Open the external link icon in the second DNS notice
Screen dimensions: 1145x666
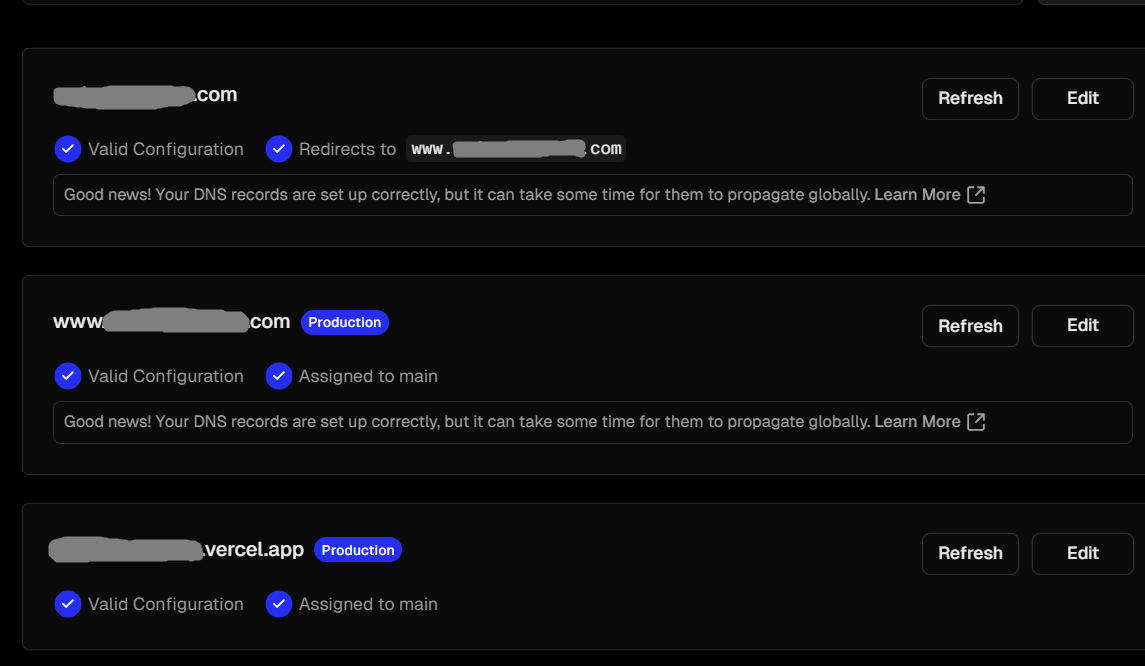pyautogui.click(x=976, y=422)
